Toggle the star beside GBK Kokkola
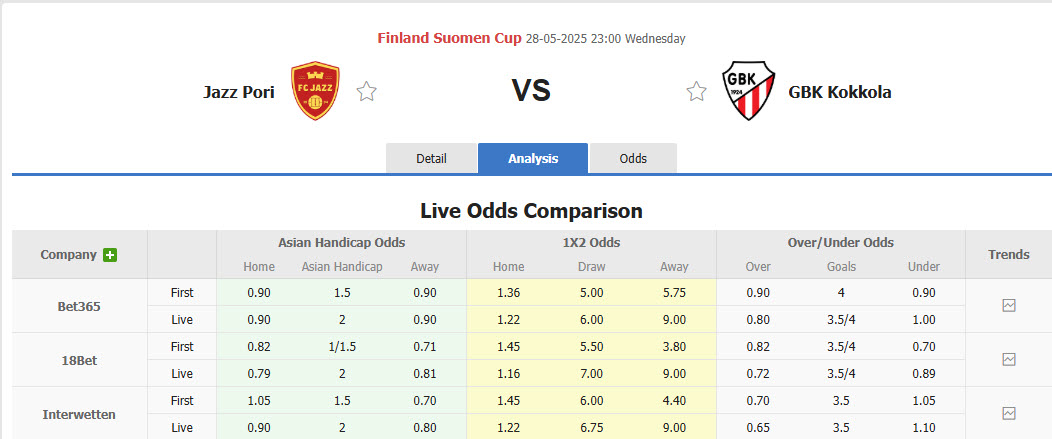This screenshot has width=1052, height=439. (x=696, y=92)
